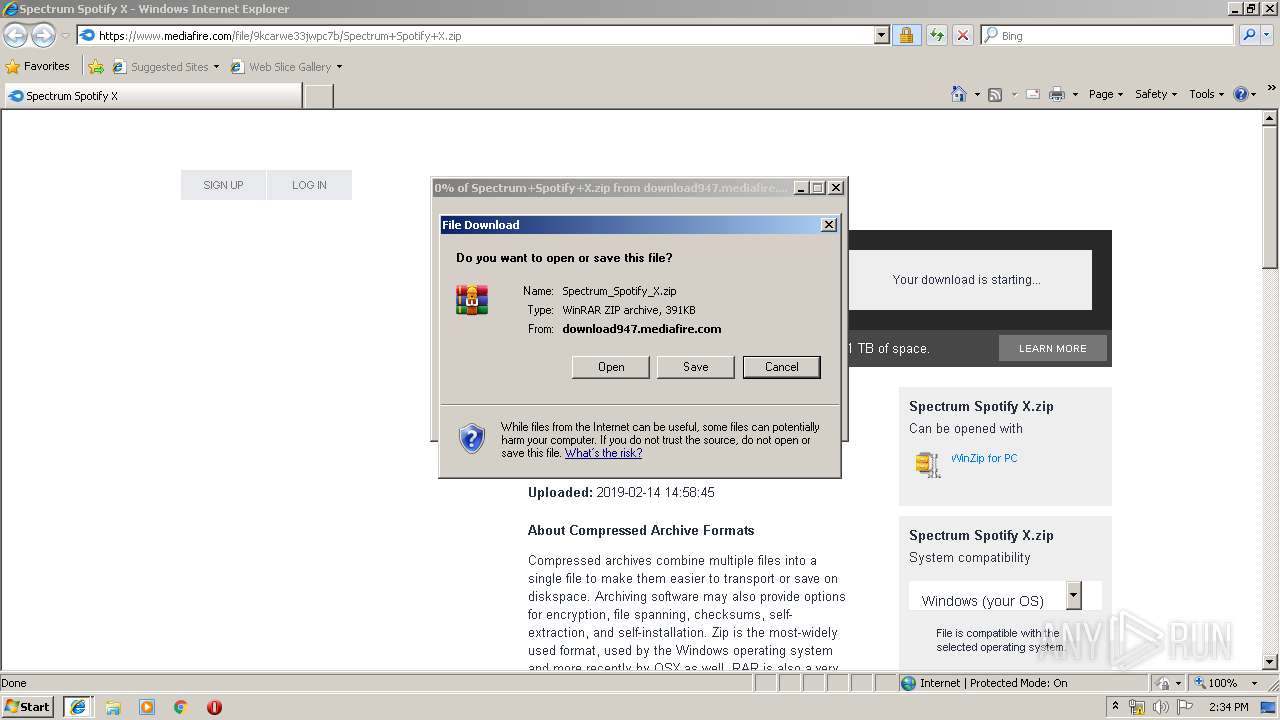1280x720 pixels.
Task: Click the security shield icon in dialog
Action: tap(471, 438)
